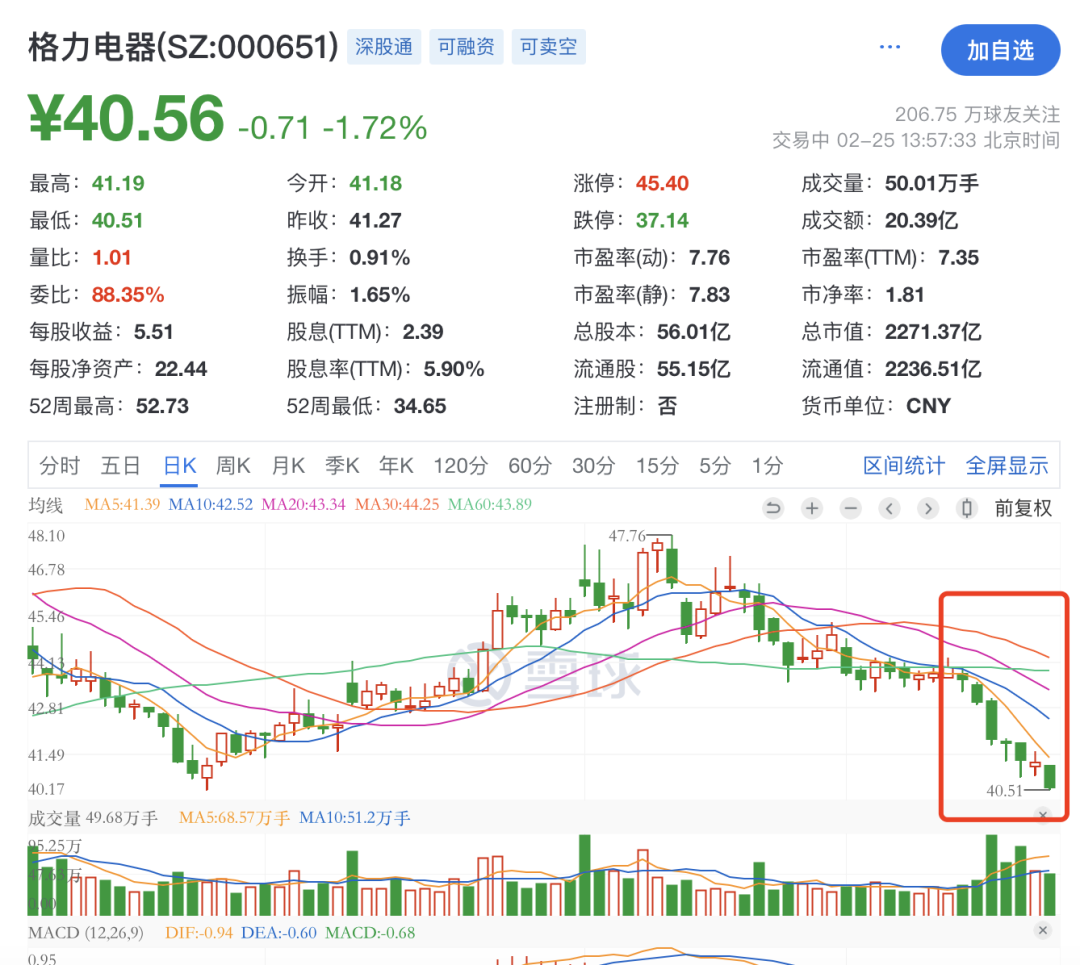Click the 52周最高 value 52.73
Image resolution: width=1080 pixels, height=965 pixels.
[x=162, y=406]
